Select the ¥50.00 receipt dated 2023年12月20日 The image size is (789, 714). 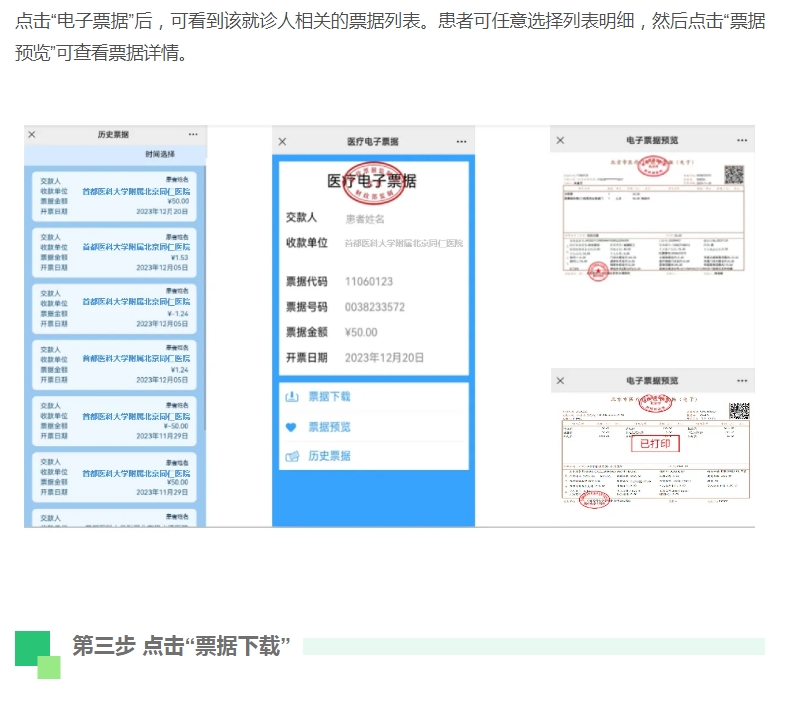tap(114, 195)
